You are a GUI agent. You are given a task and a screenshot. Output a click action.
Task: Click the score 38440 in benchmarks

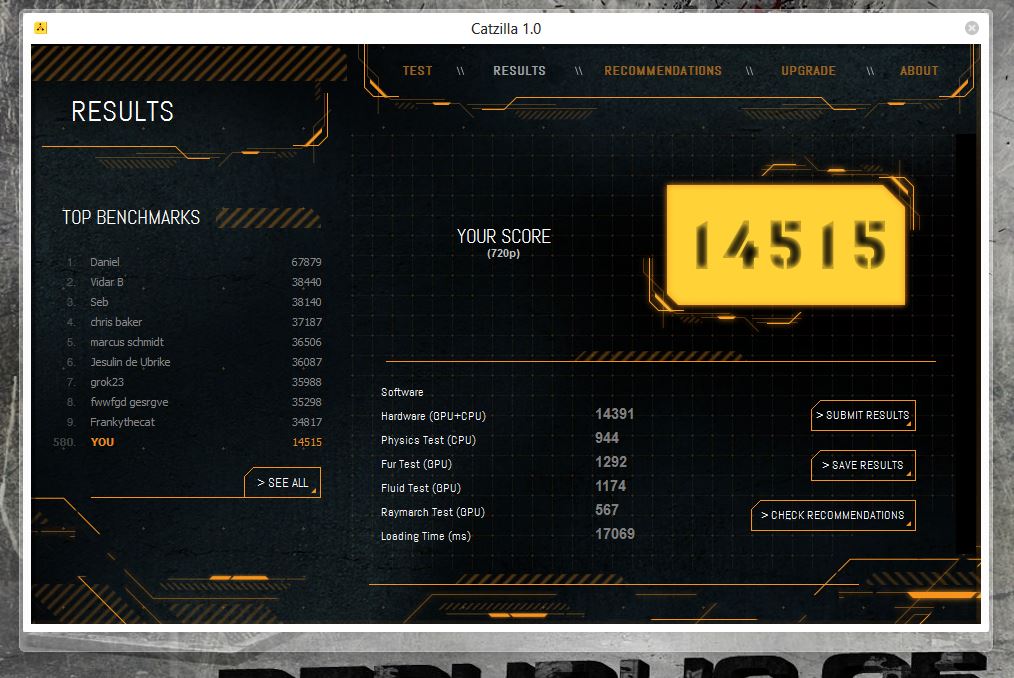pyautogui.click(x=306, y=282)
